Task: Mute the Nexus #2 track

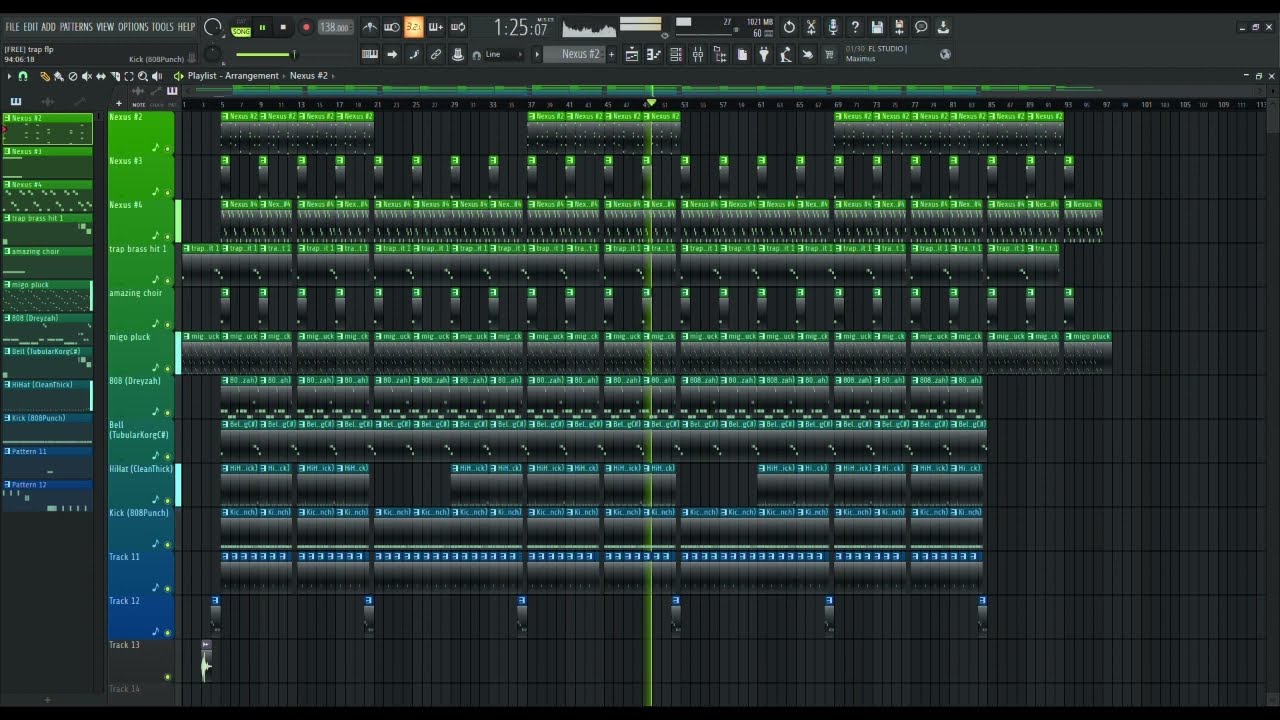Action: click(167, 149)
